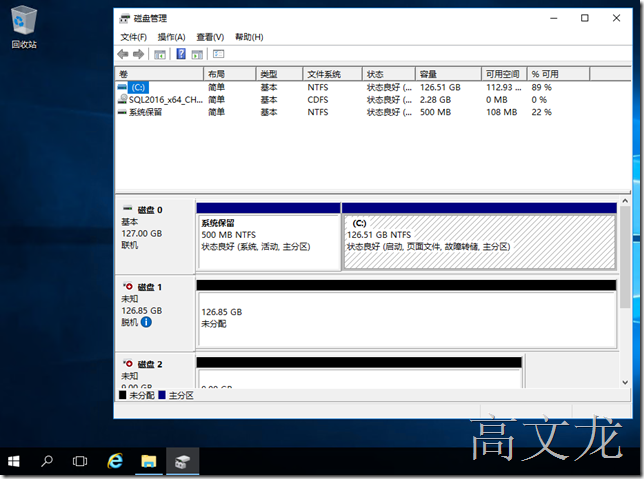Click the blue 主分区 legend swatch
Viewport: 644px width, 479px height.
click(x=162, y=395)
